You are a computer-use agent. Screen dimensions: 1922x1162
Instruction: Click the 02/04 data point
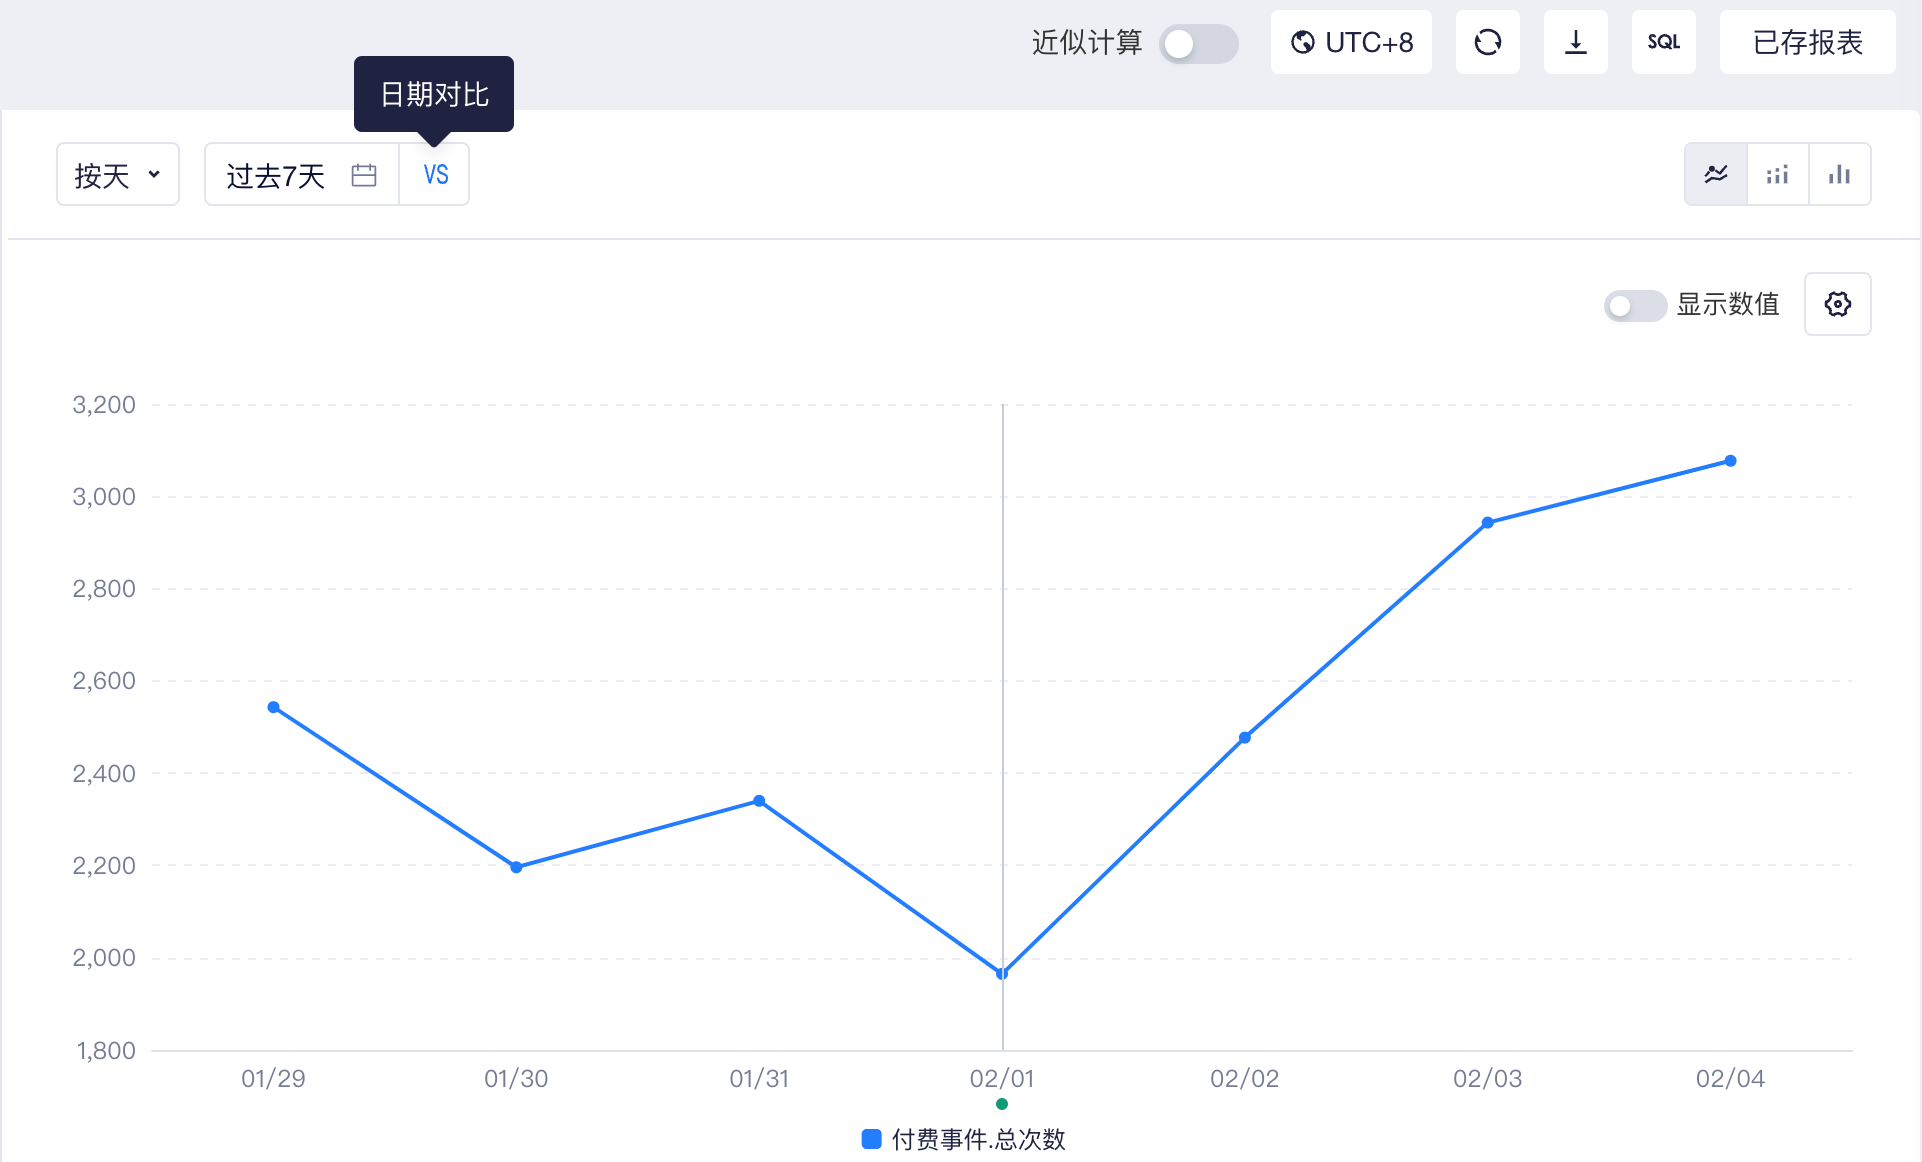(x=1730, y=461)
